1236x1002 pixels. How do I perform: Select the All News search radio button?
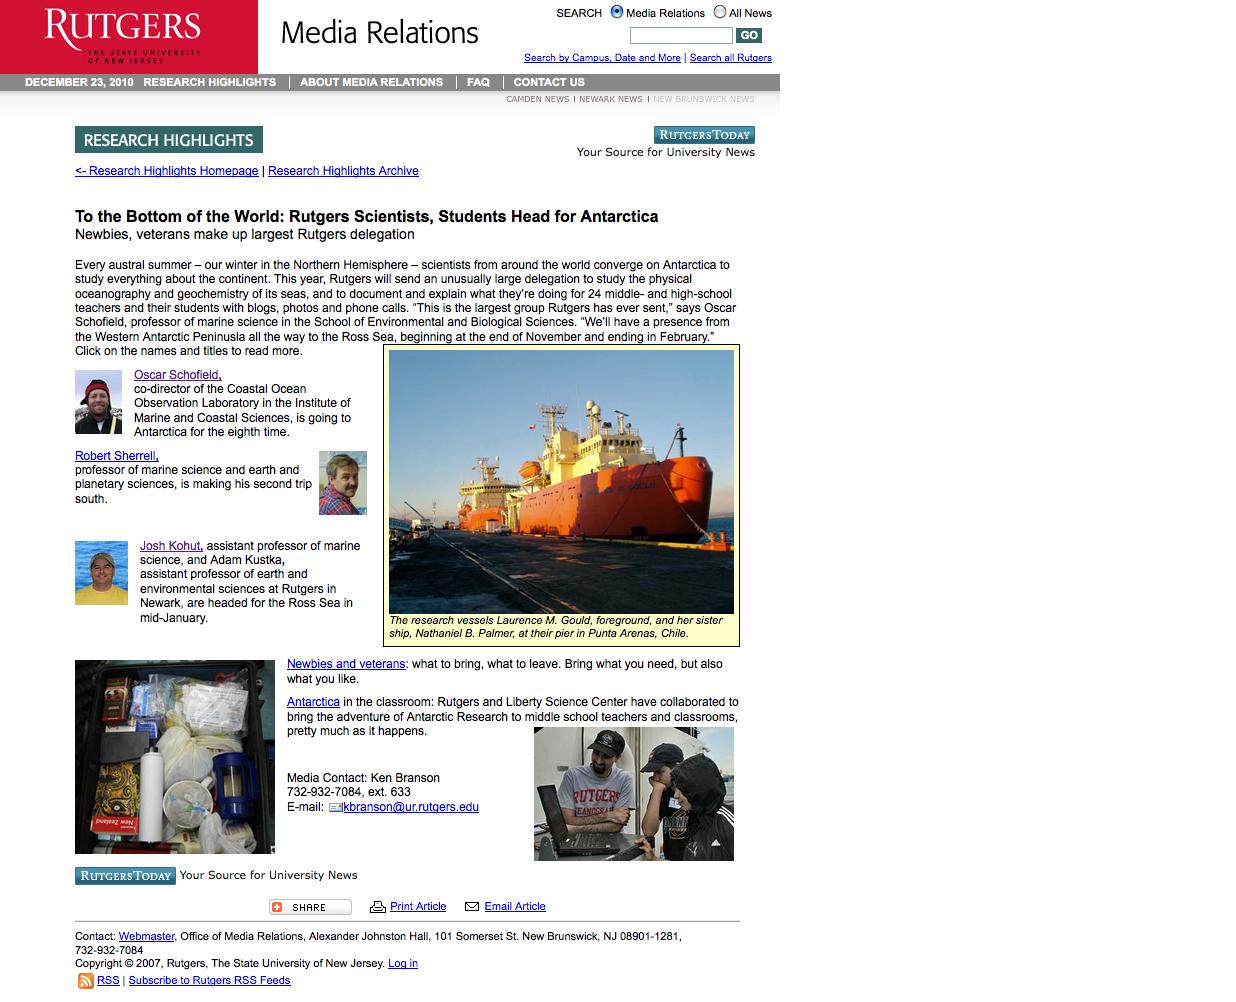[720, 12]
